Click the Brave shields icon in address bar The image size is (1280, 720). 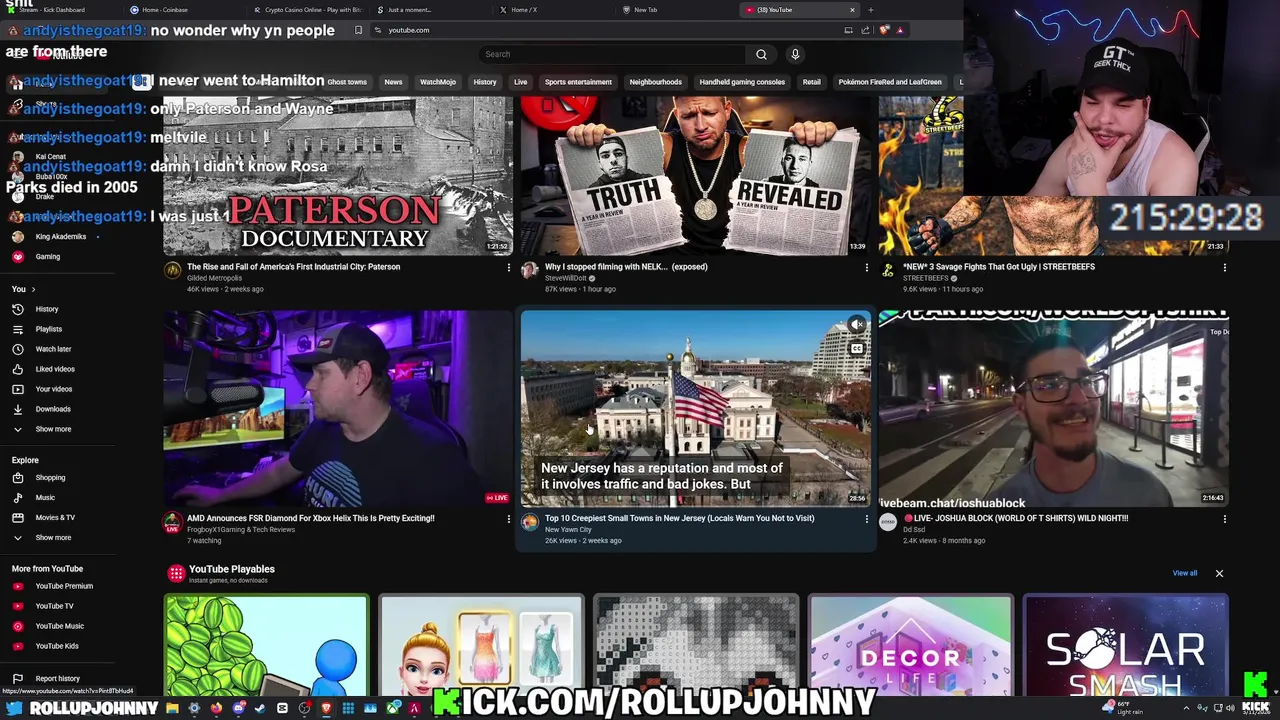tap(884, 30)
